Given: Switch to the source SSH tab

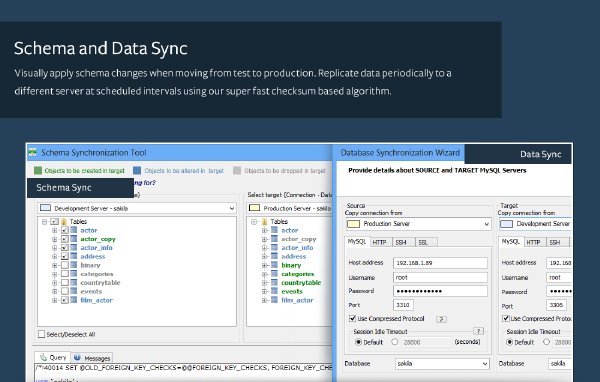Looking at the screenshot, I should 401,243.
